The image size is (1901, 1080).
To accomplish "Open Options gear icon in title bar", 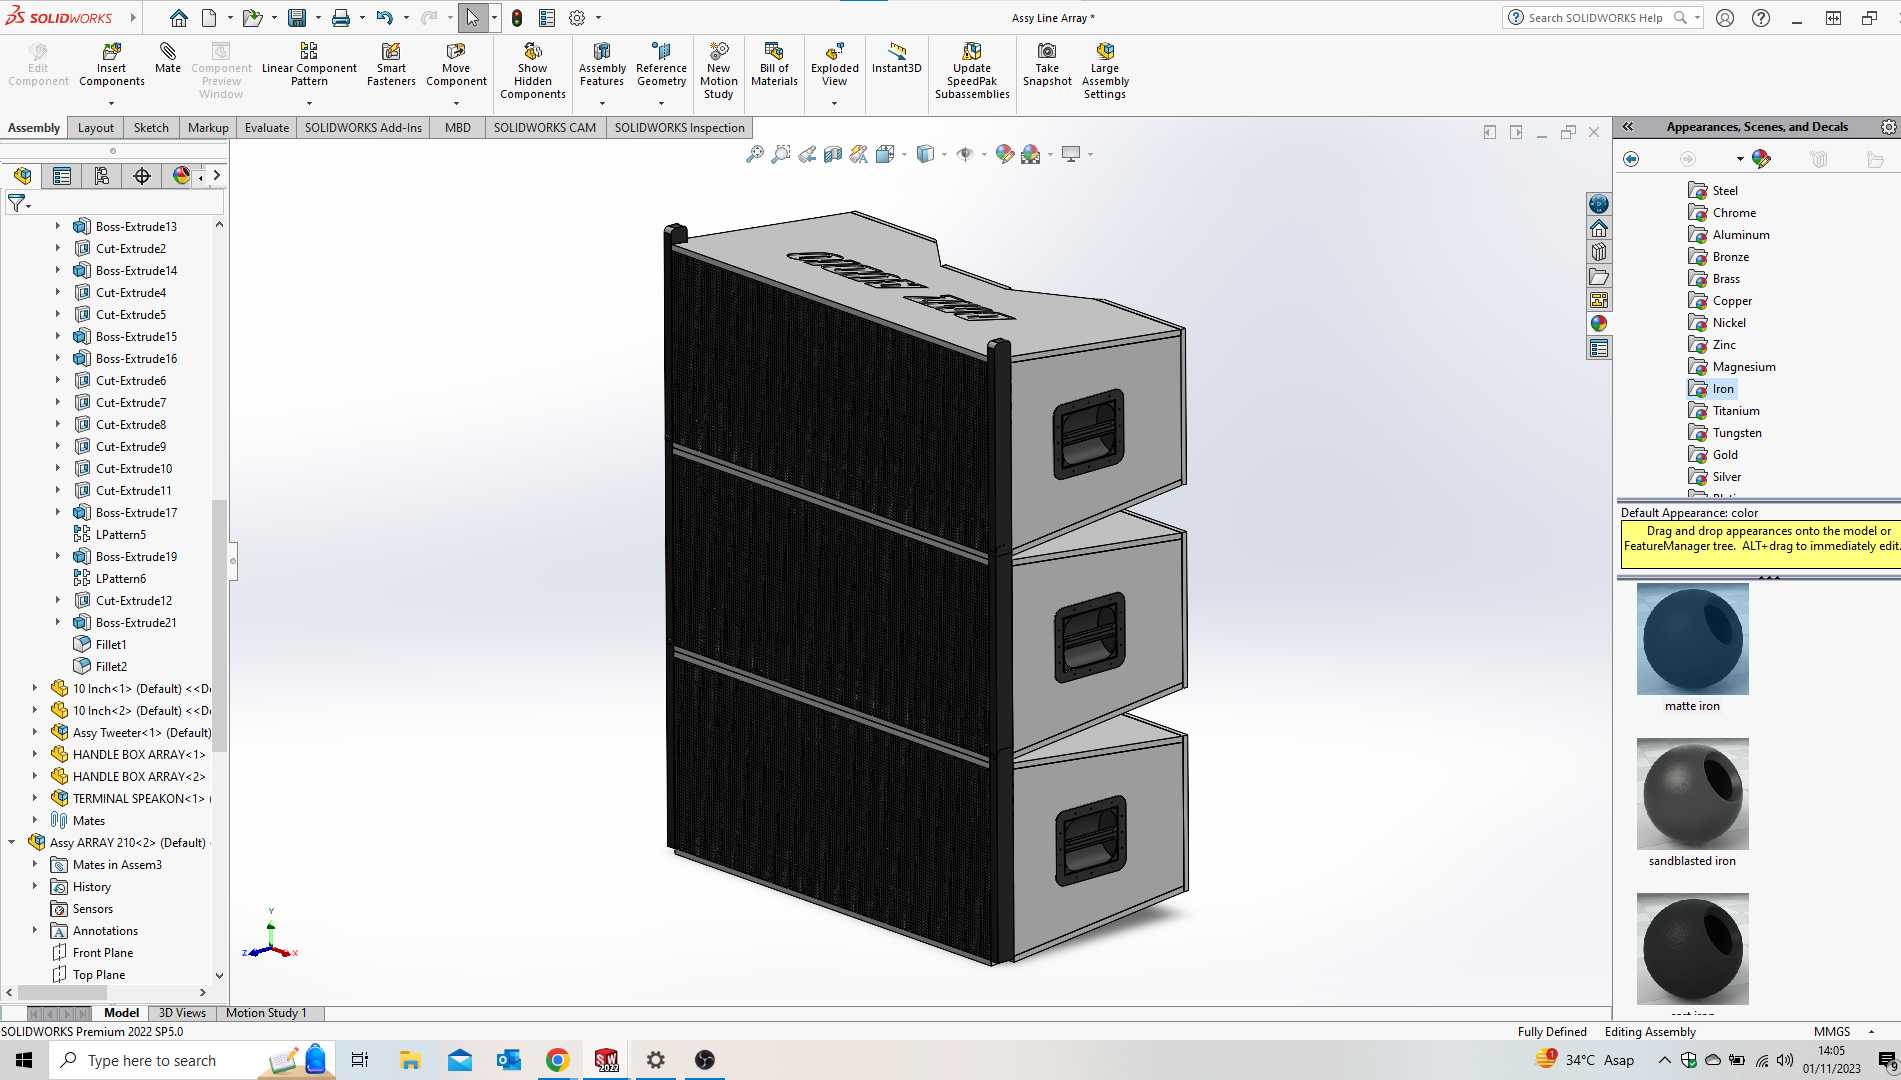I will coord(577,18).
